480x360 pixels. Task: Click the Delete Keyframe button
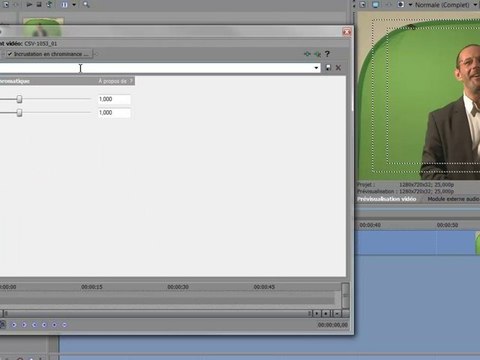pos(64,325)
